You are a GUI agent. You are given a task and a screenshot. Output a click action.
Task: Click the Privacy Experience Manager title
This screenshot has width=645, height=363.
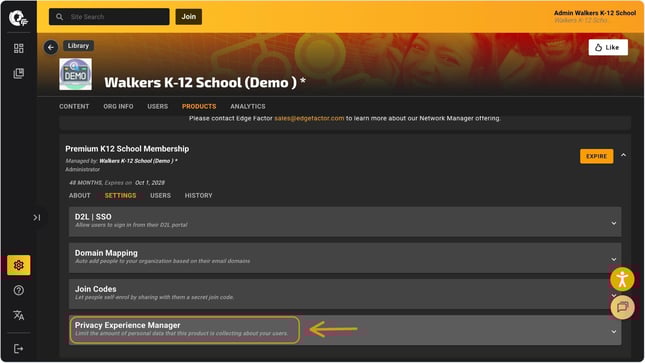coord(128,325)
